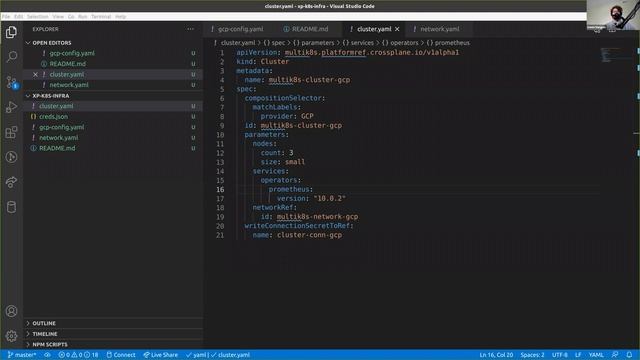Select cluster.yaml in XP-K8S-INFRA tree

pyautogui.click(x=113, y=106)
